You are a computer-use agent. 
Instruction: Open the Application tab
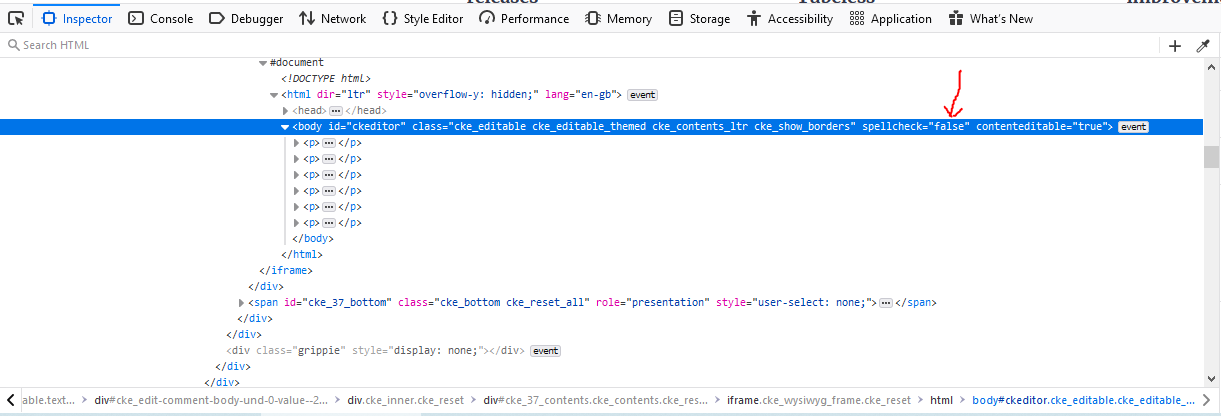(890, 18)
